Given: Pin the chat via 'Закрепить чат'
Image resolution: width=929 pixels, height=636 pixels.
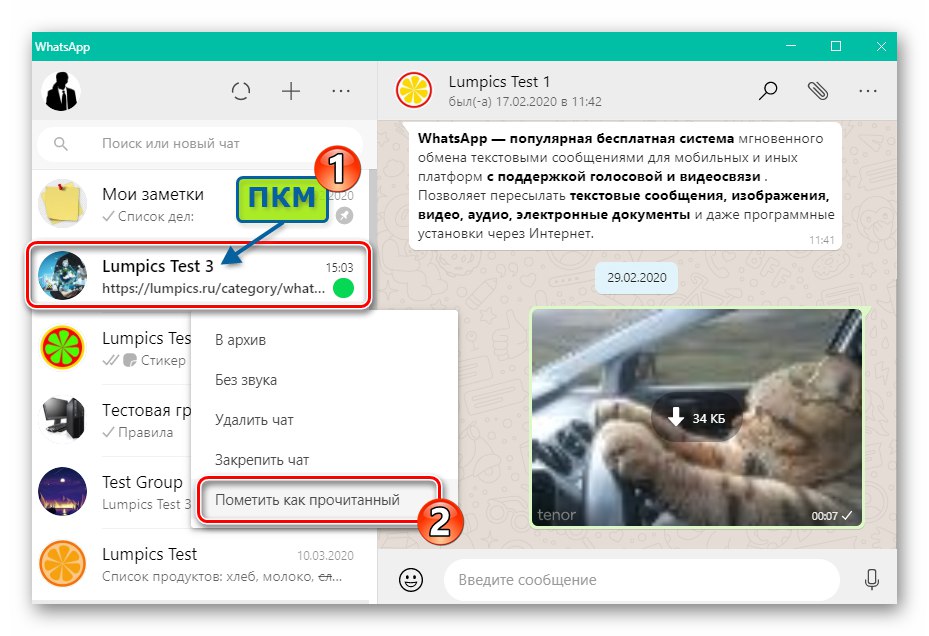Looking at the screenshot, I should tap(262, 459).
